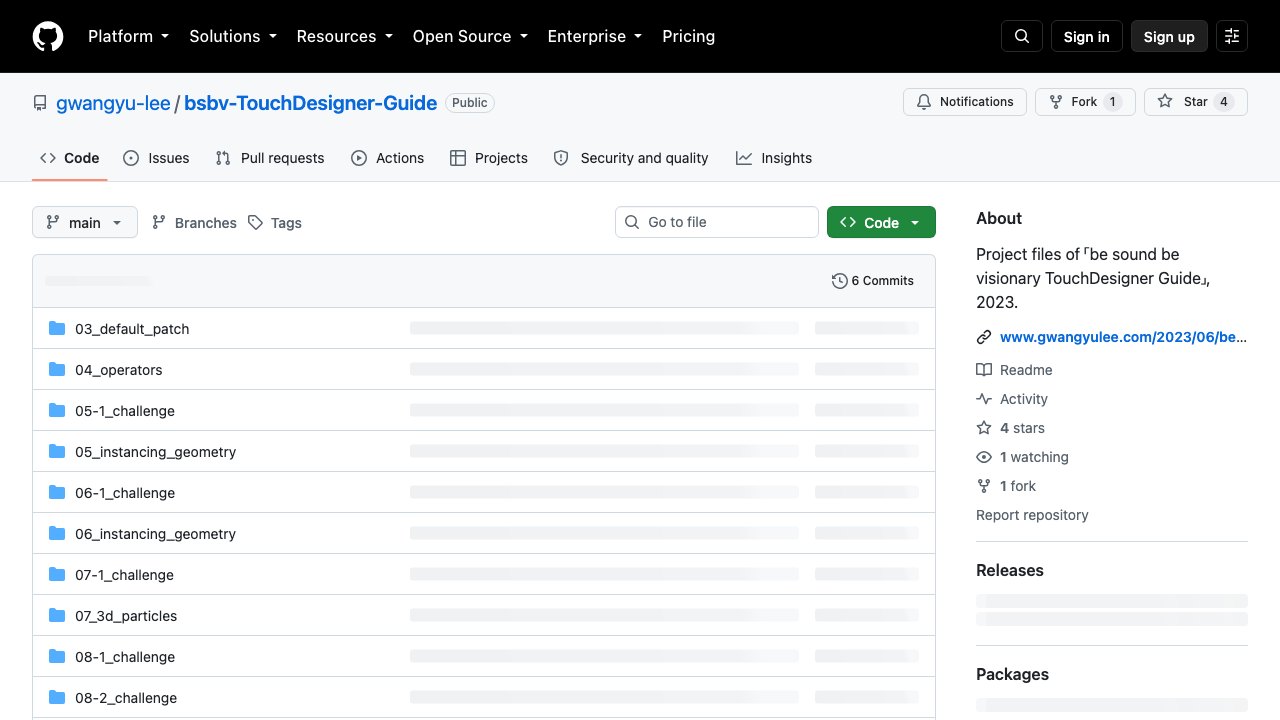
Task: Expand the Solutions menu
Action: coord(233,36)
